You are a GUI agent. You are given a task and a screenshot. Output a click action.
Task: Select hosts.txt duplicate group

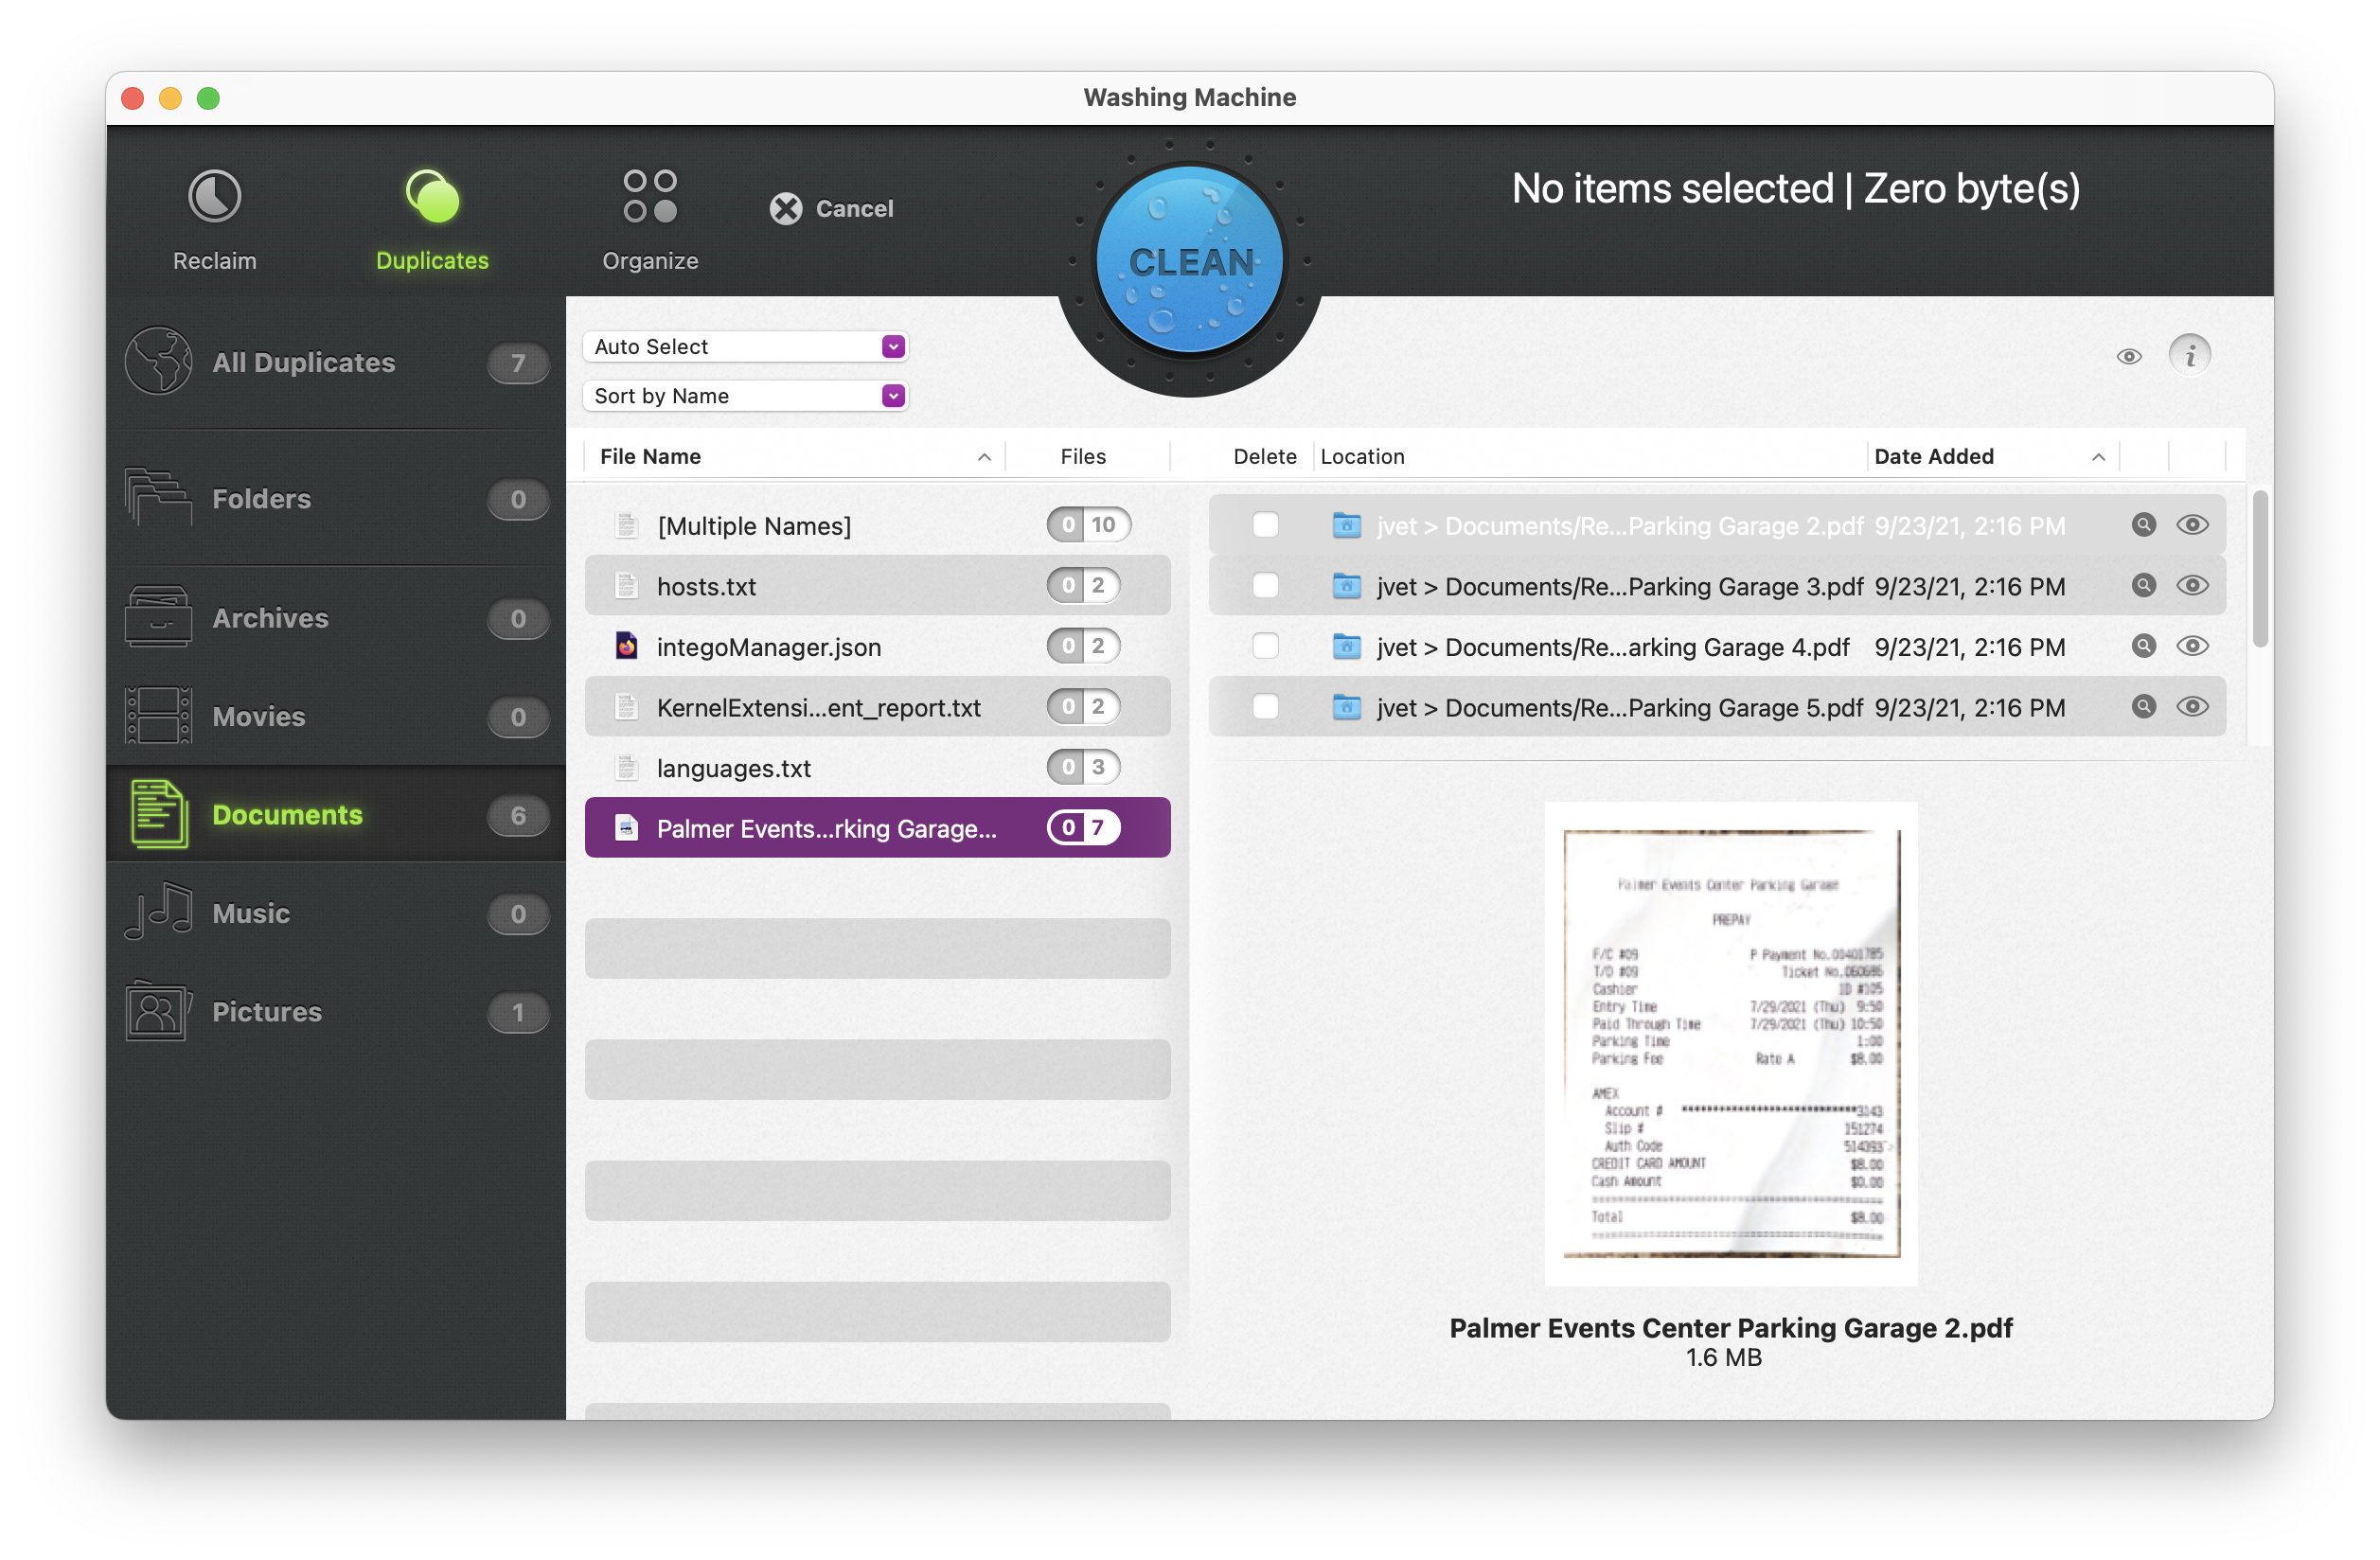pos(877,585)
